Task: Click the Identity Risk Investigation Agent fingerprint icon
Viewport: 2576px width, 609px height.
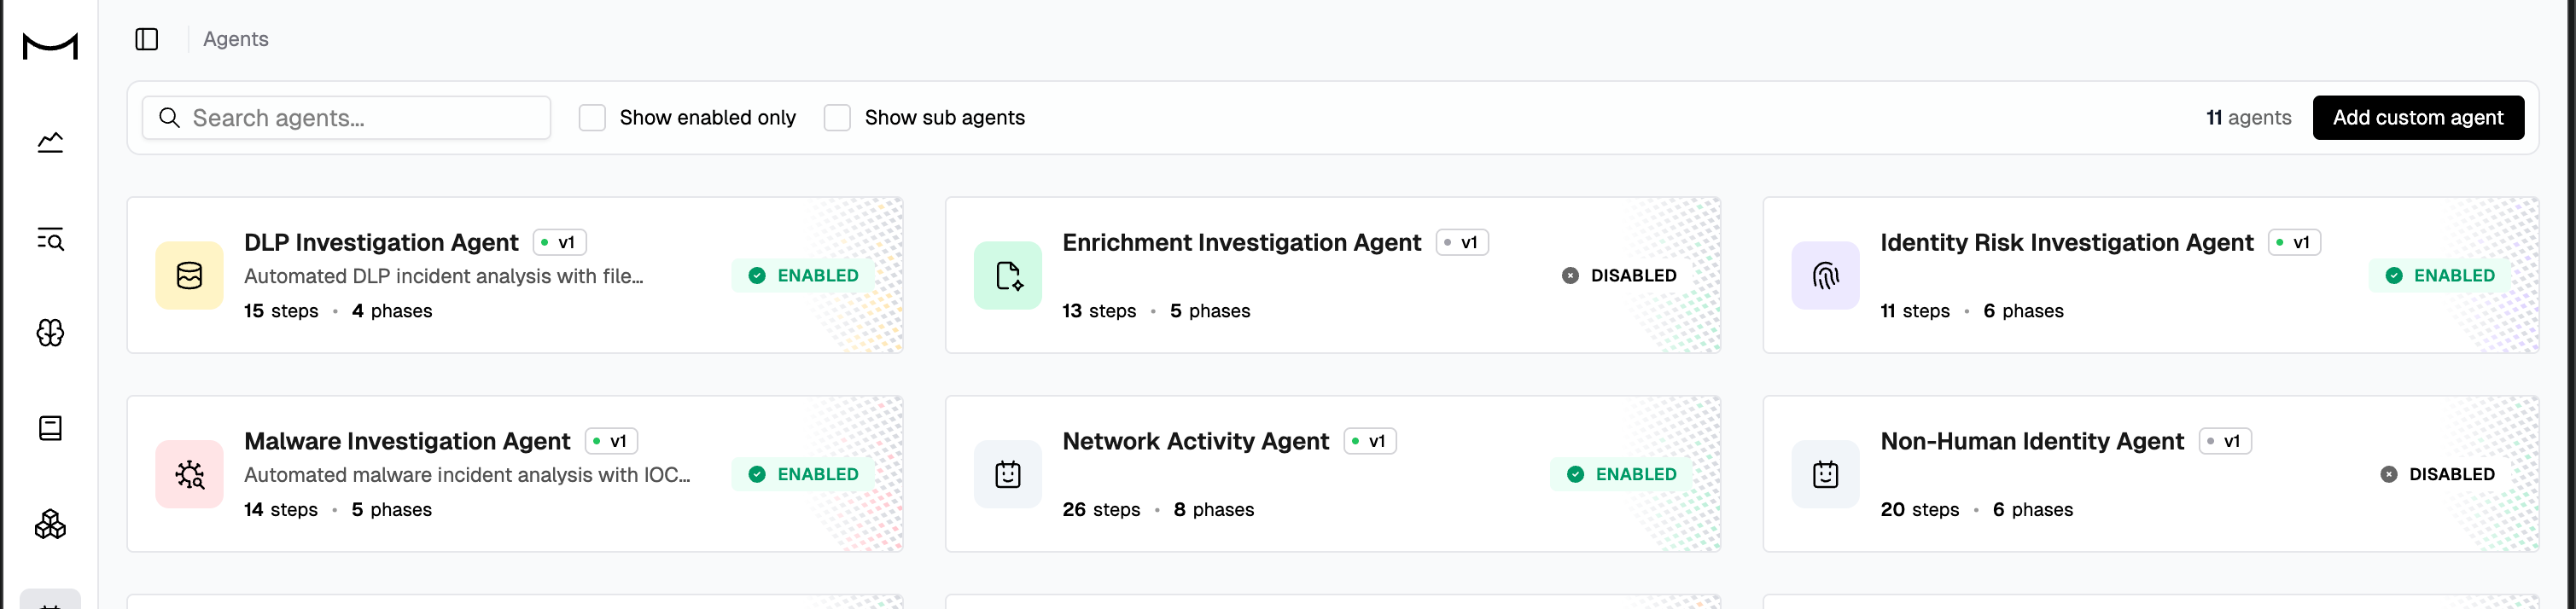Action: tap(1826, 275)
